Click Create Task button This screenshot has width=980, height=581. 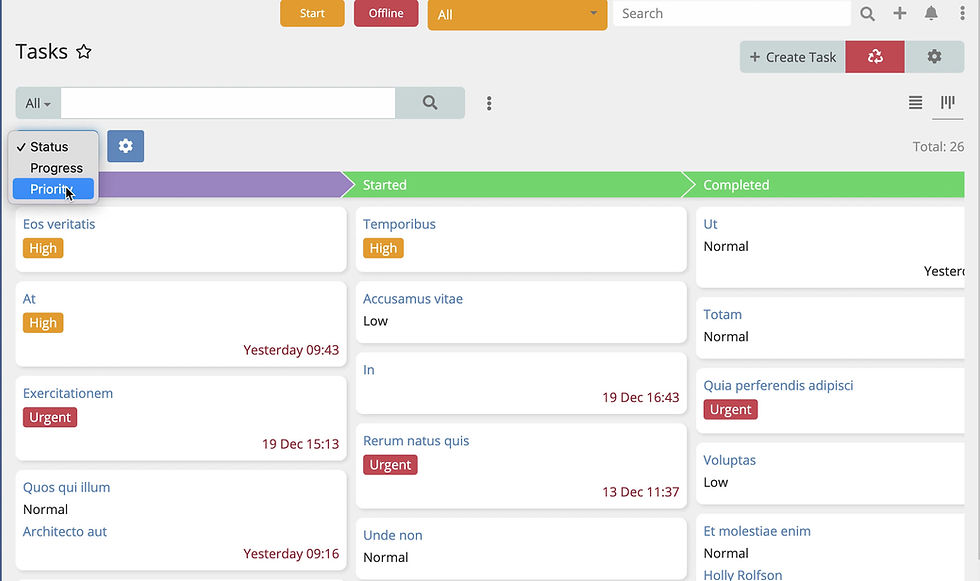[x=792, y=57]
